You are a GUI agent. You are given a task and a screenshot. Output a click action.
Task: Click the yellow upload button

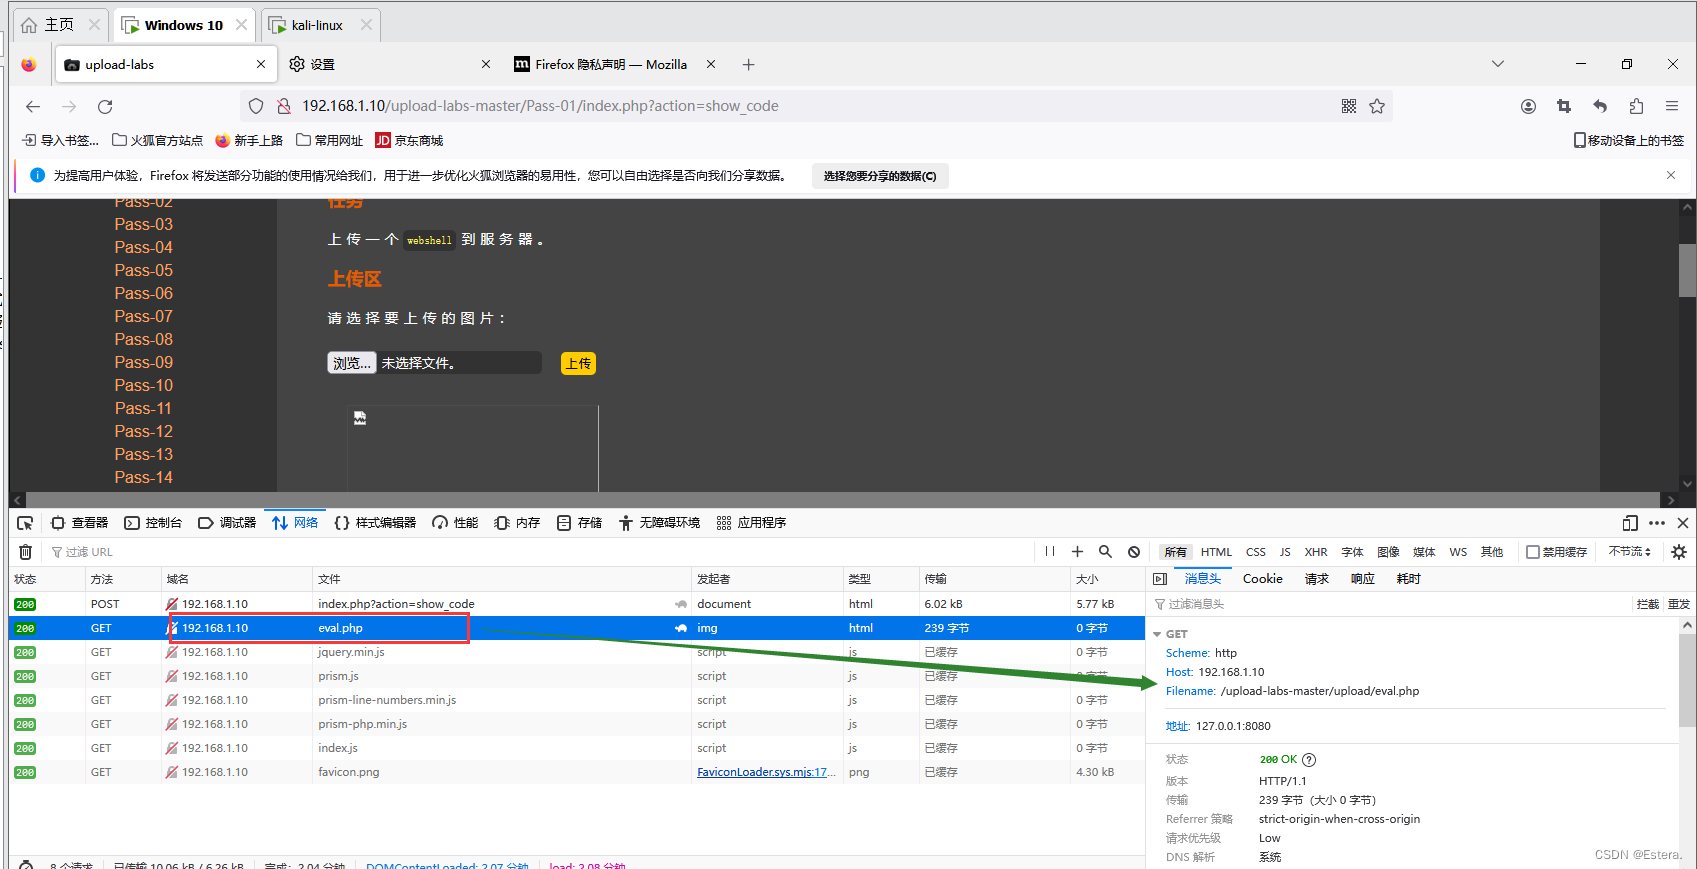coord(578,363)
